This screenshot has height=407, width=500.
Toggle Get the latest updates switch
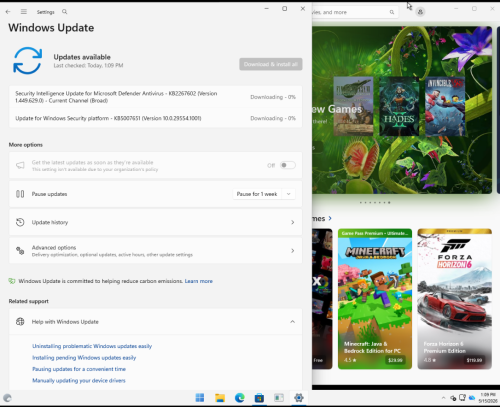288,165
